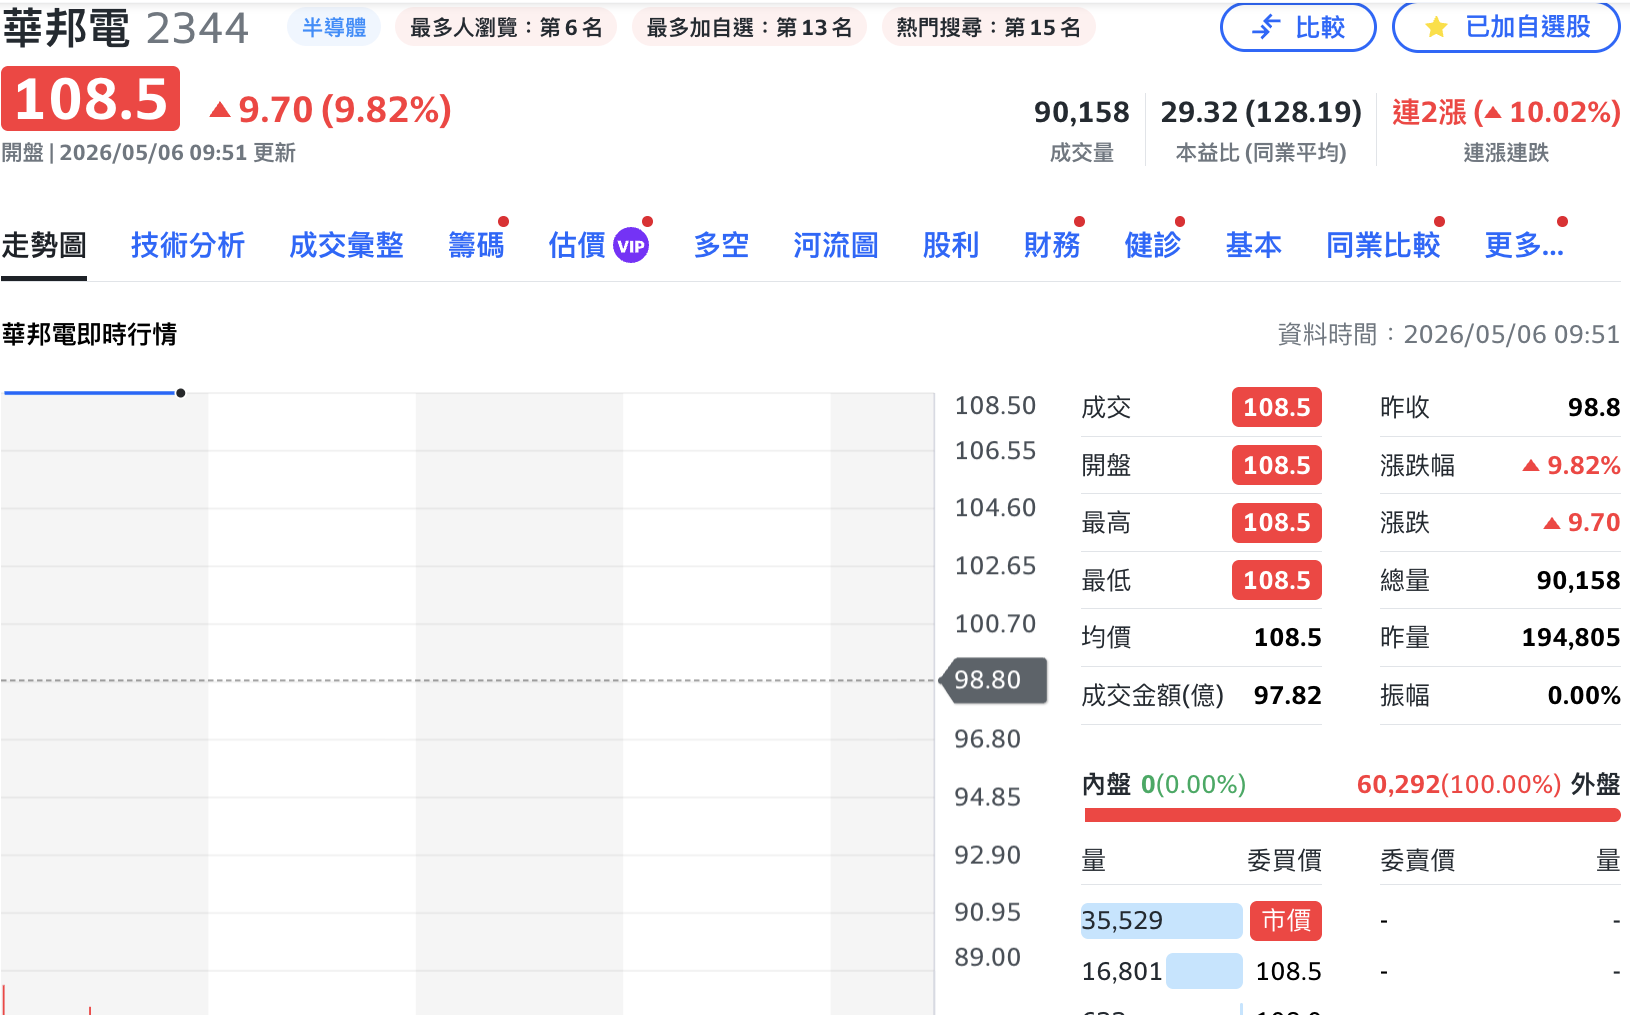Click the red 內盤/外盤 ratio bar
This screenshot has width=1630, height=1015.
click(1352, 815)
